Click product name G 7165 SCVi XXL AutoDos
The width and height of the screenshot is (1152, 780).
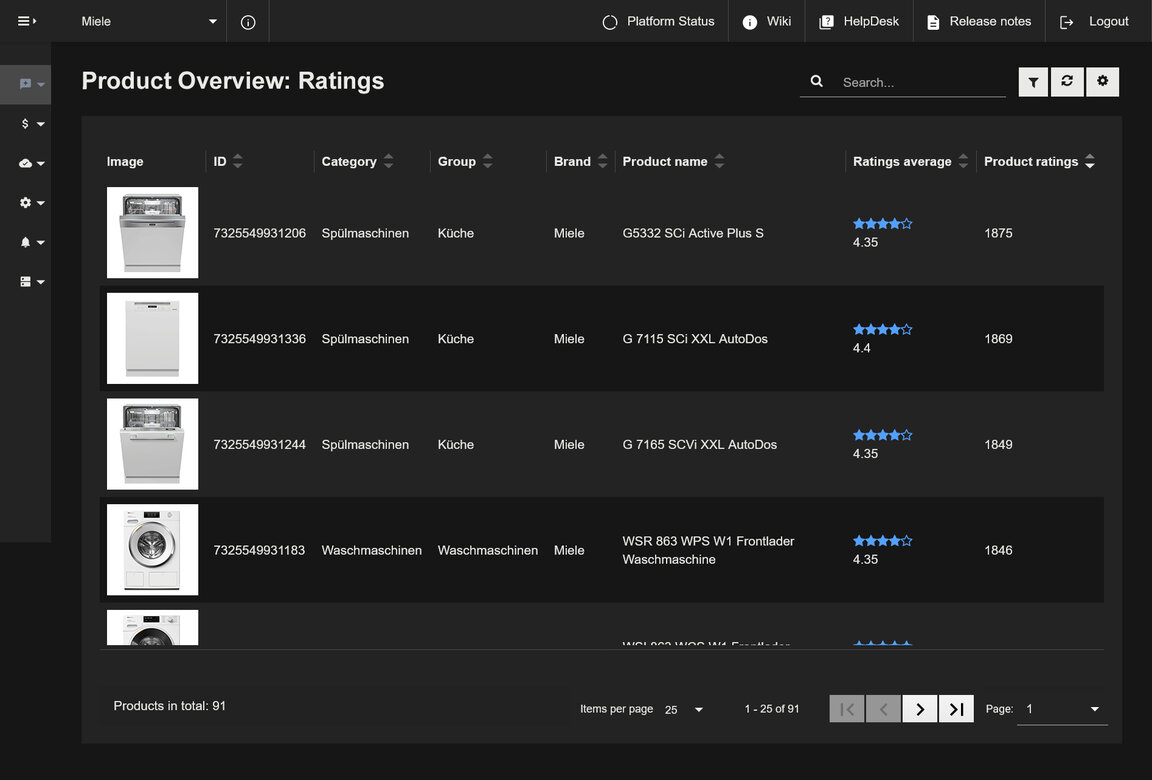[699, 445]
